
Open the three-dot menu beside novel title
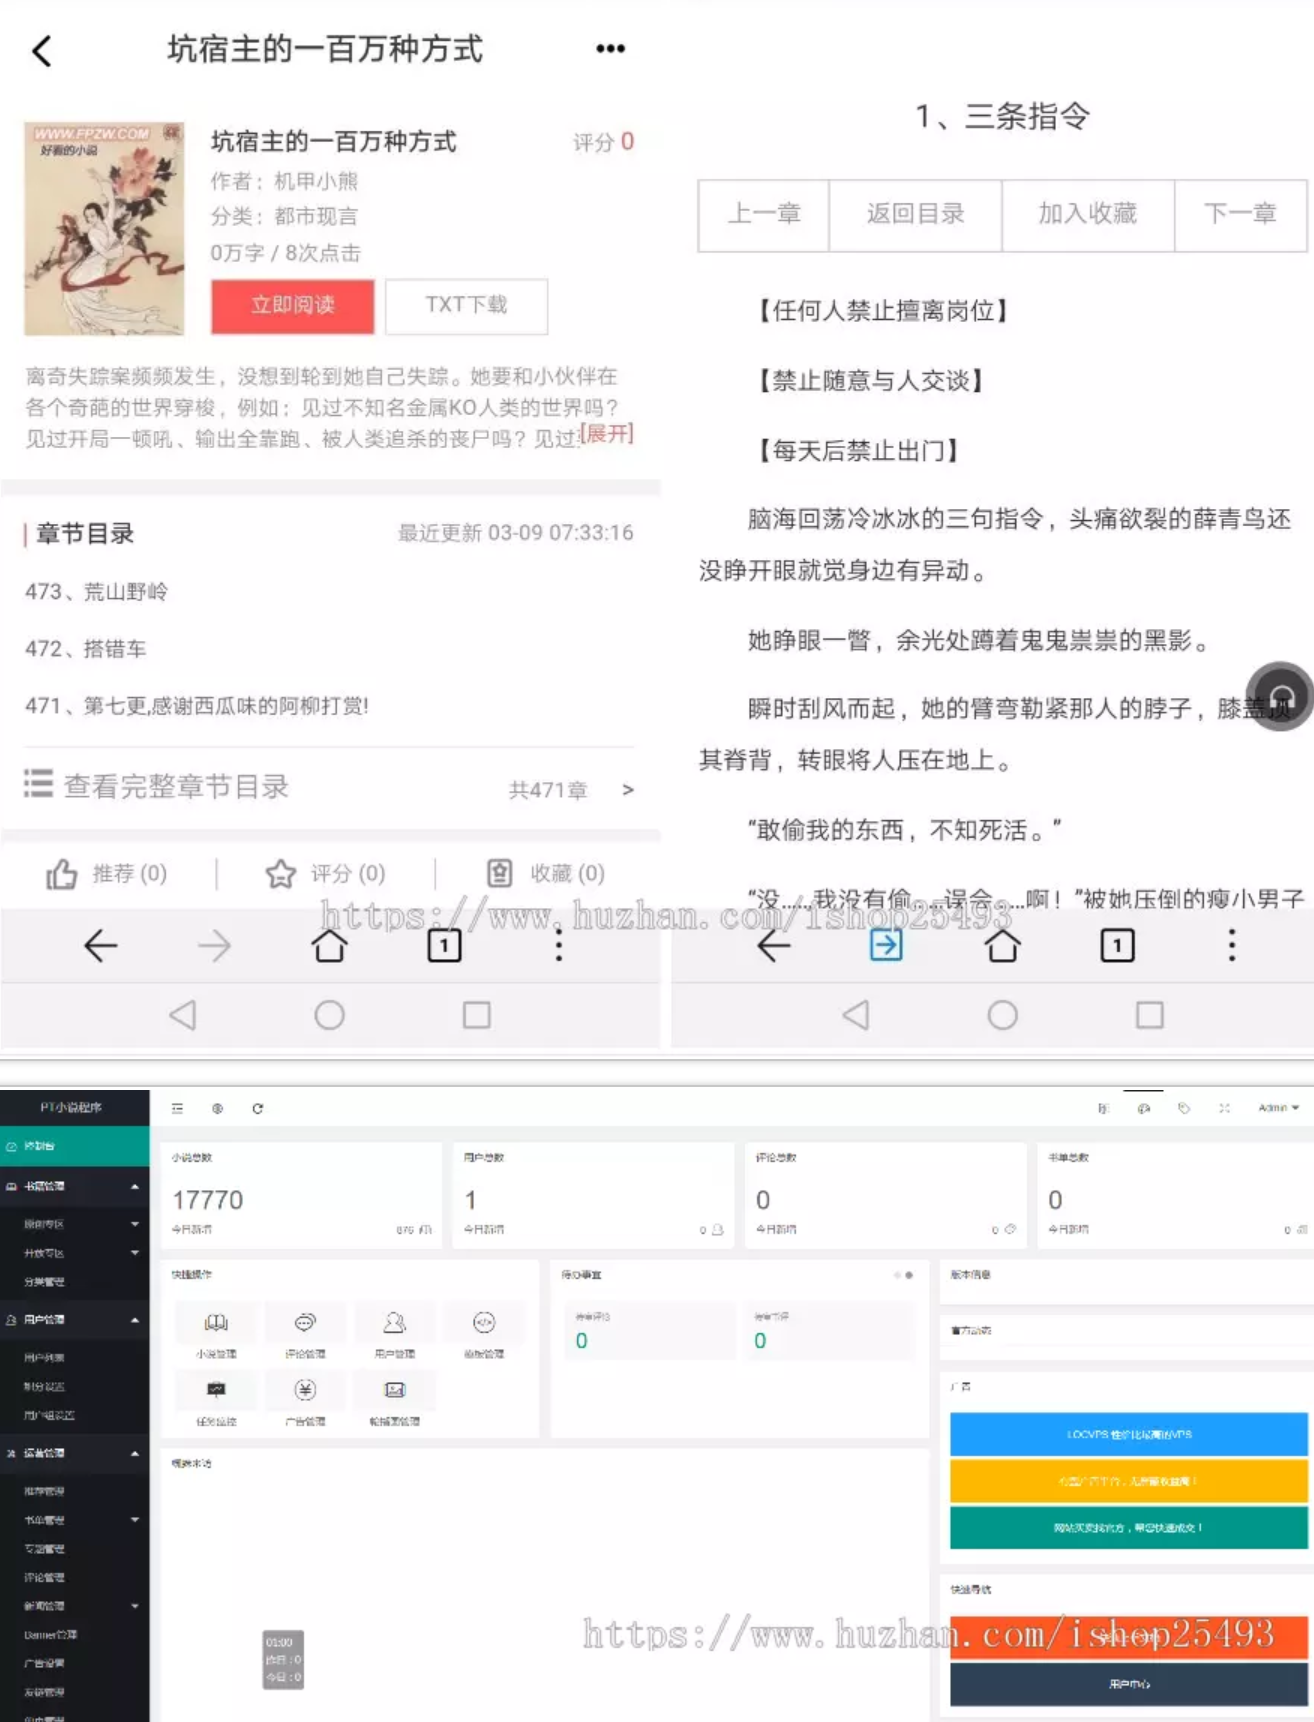610,49
